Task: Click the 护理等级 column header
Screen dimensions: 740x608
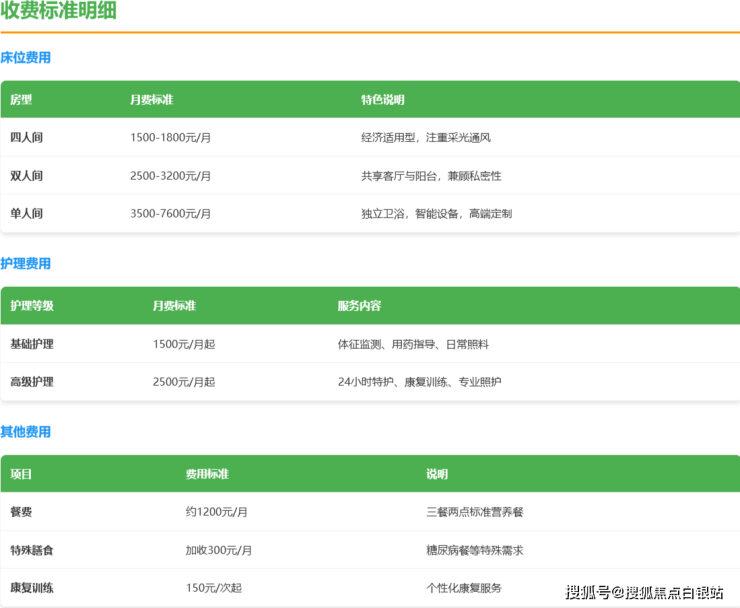Action: pos(32,306)
